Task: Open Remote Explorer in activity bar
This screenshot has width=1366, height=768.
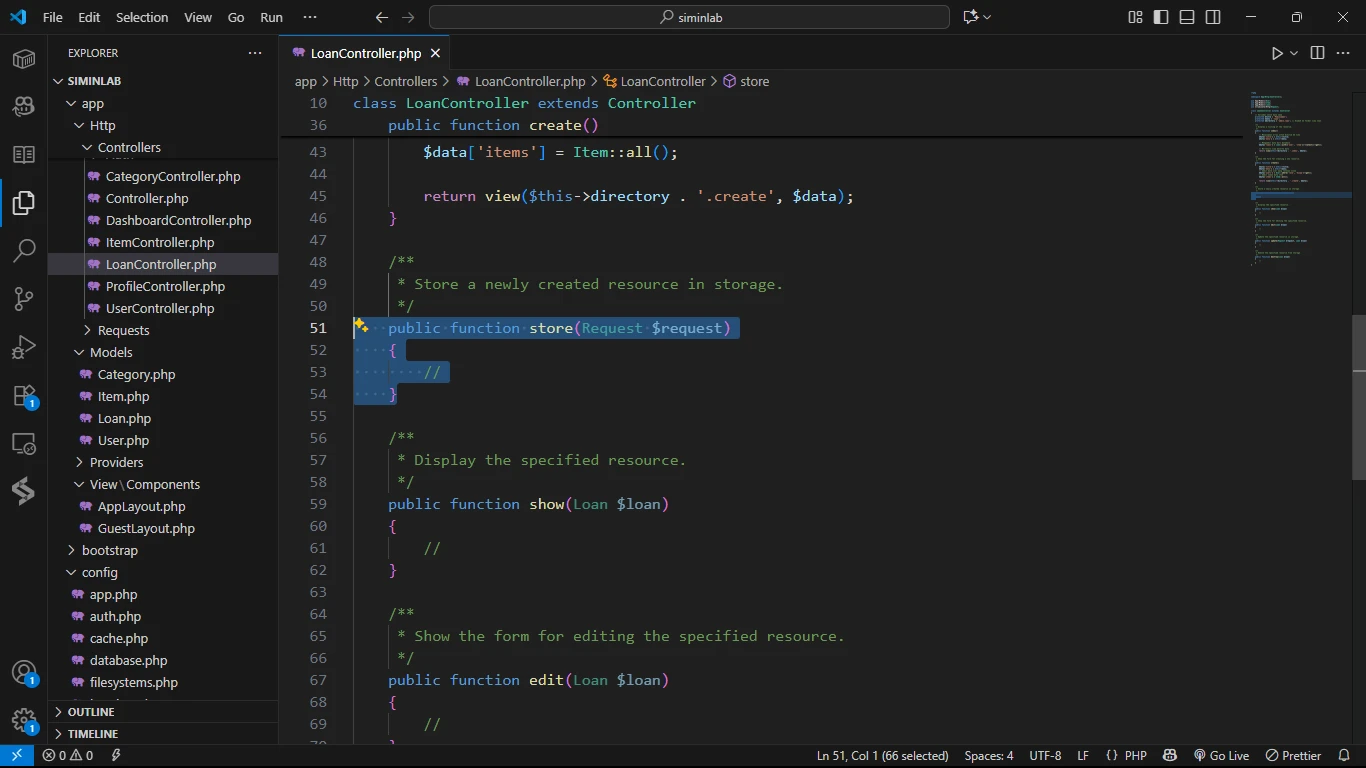Action: coord(24,444)
